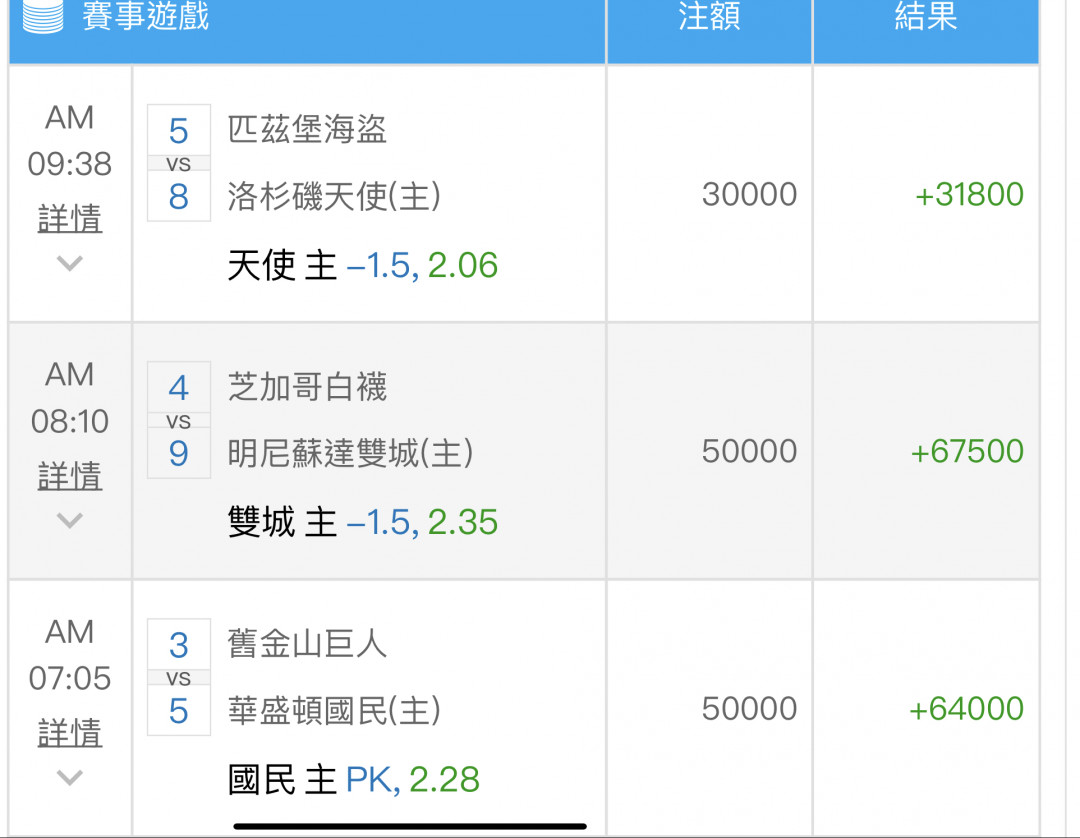Click the +67500 result value
Image resolution: width=1080 pixels, height=838 pixels.
click(967, 452)
